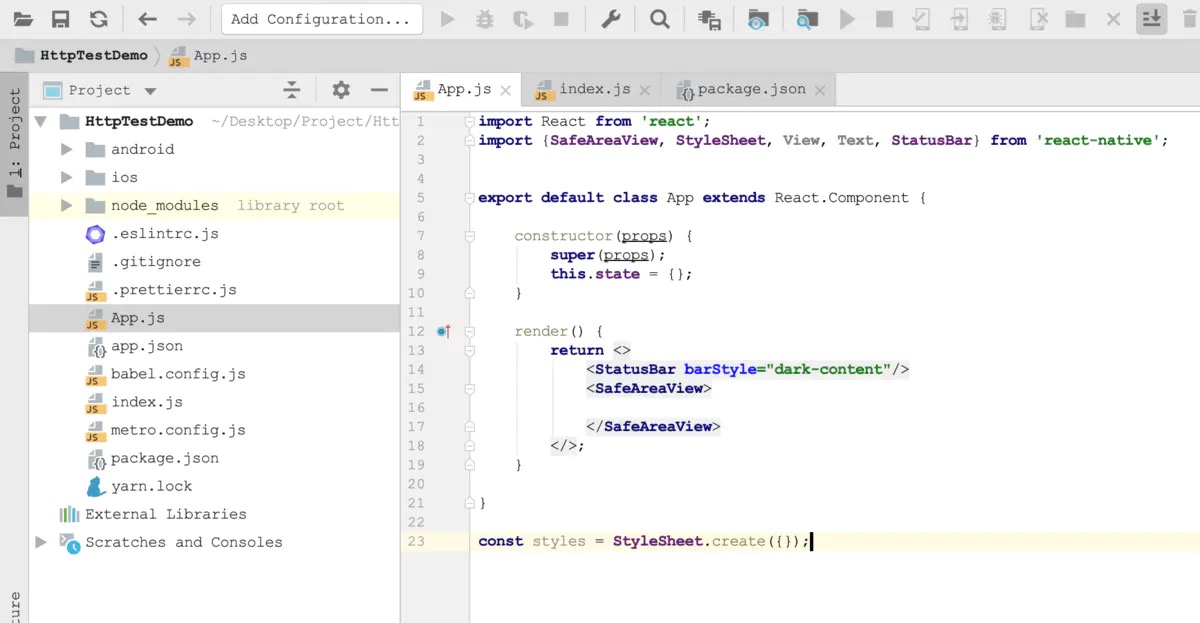Open Project panel gear options
This screenshot has height=623, width=1200.
click(x=341, y=90)
